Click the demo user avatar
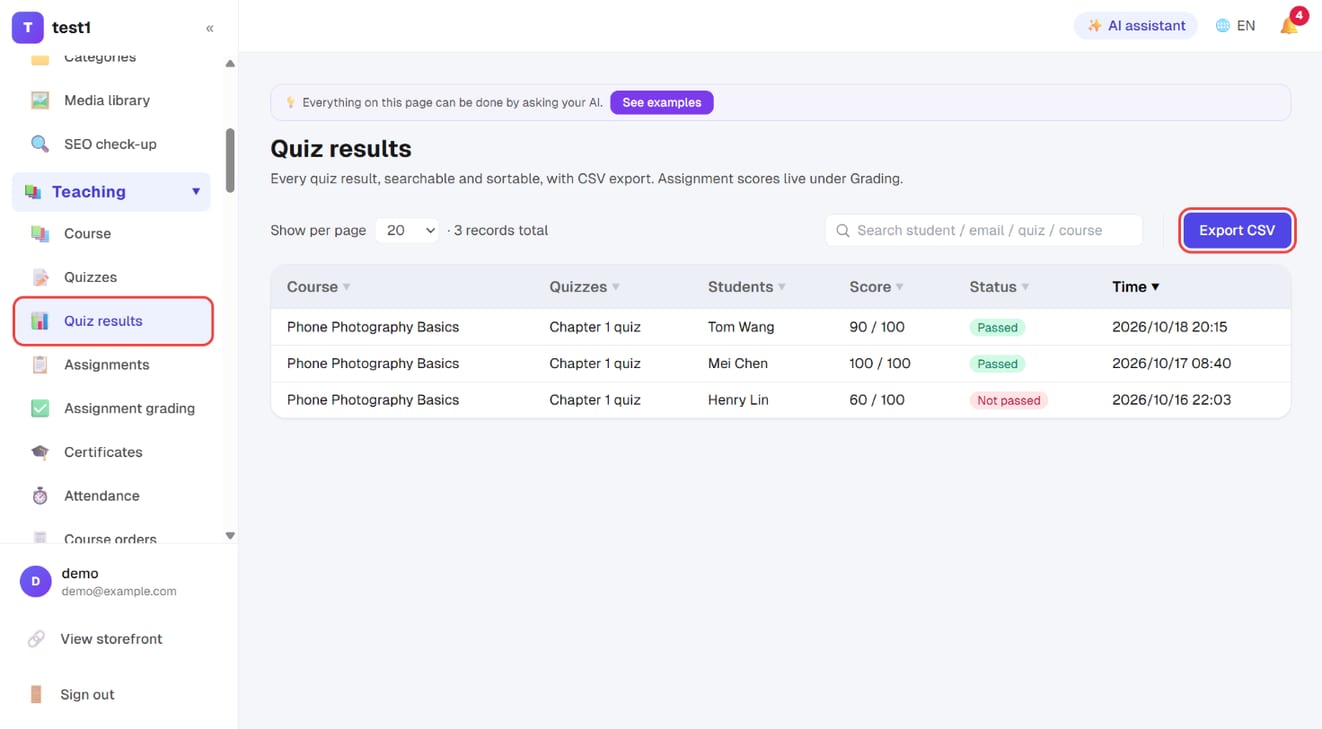 pos(36,581)
